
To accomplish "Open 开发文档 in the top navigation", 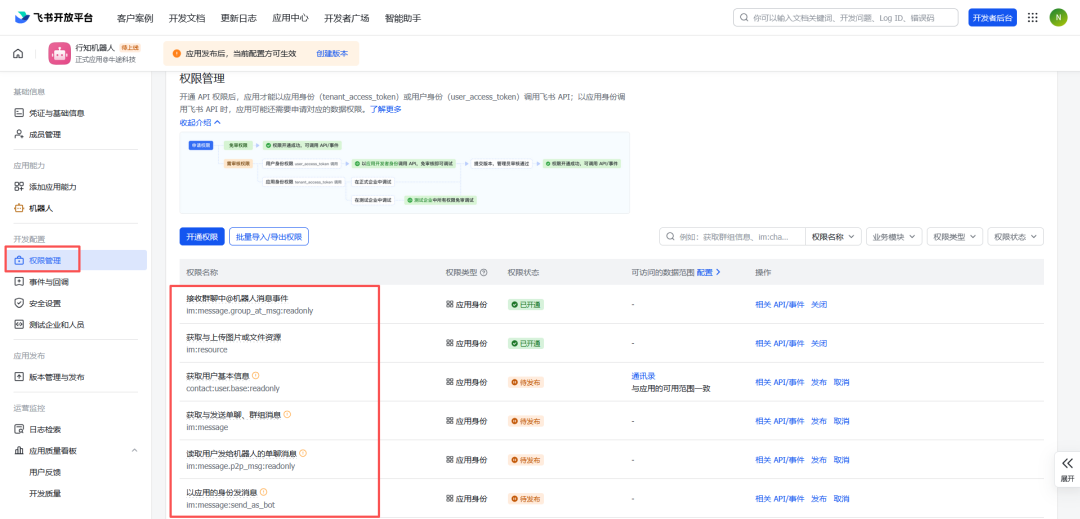I will (x=187, y=18).
